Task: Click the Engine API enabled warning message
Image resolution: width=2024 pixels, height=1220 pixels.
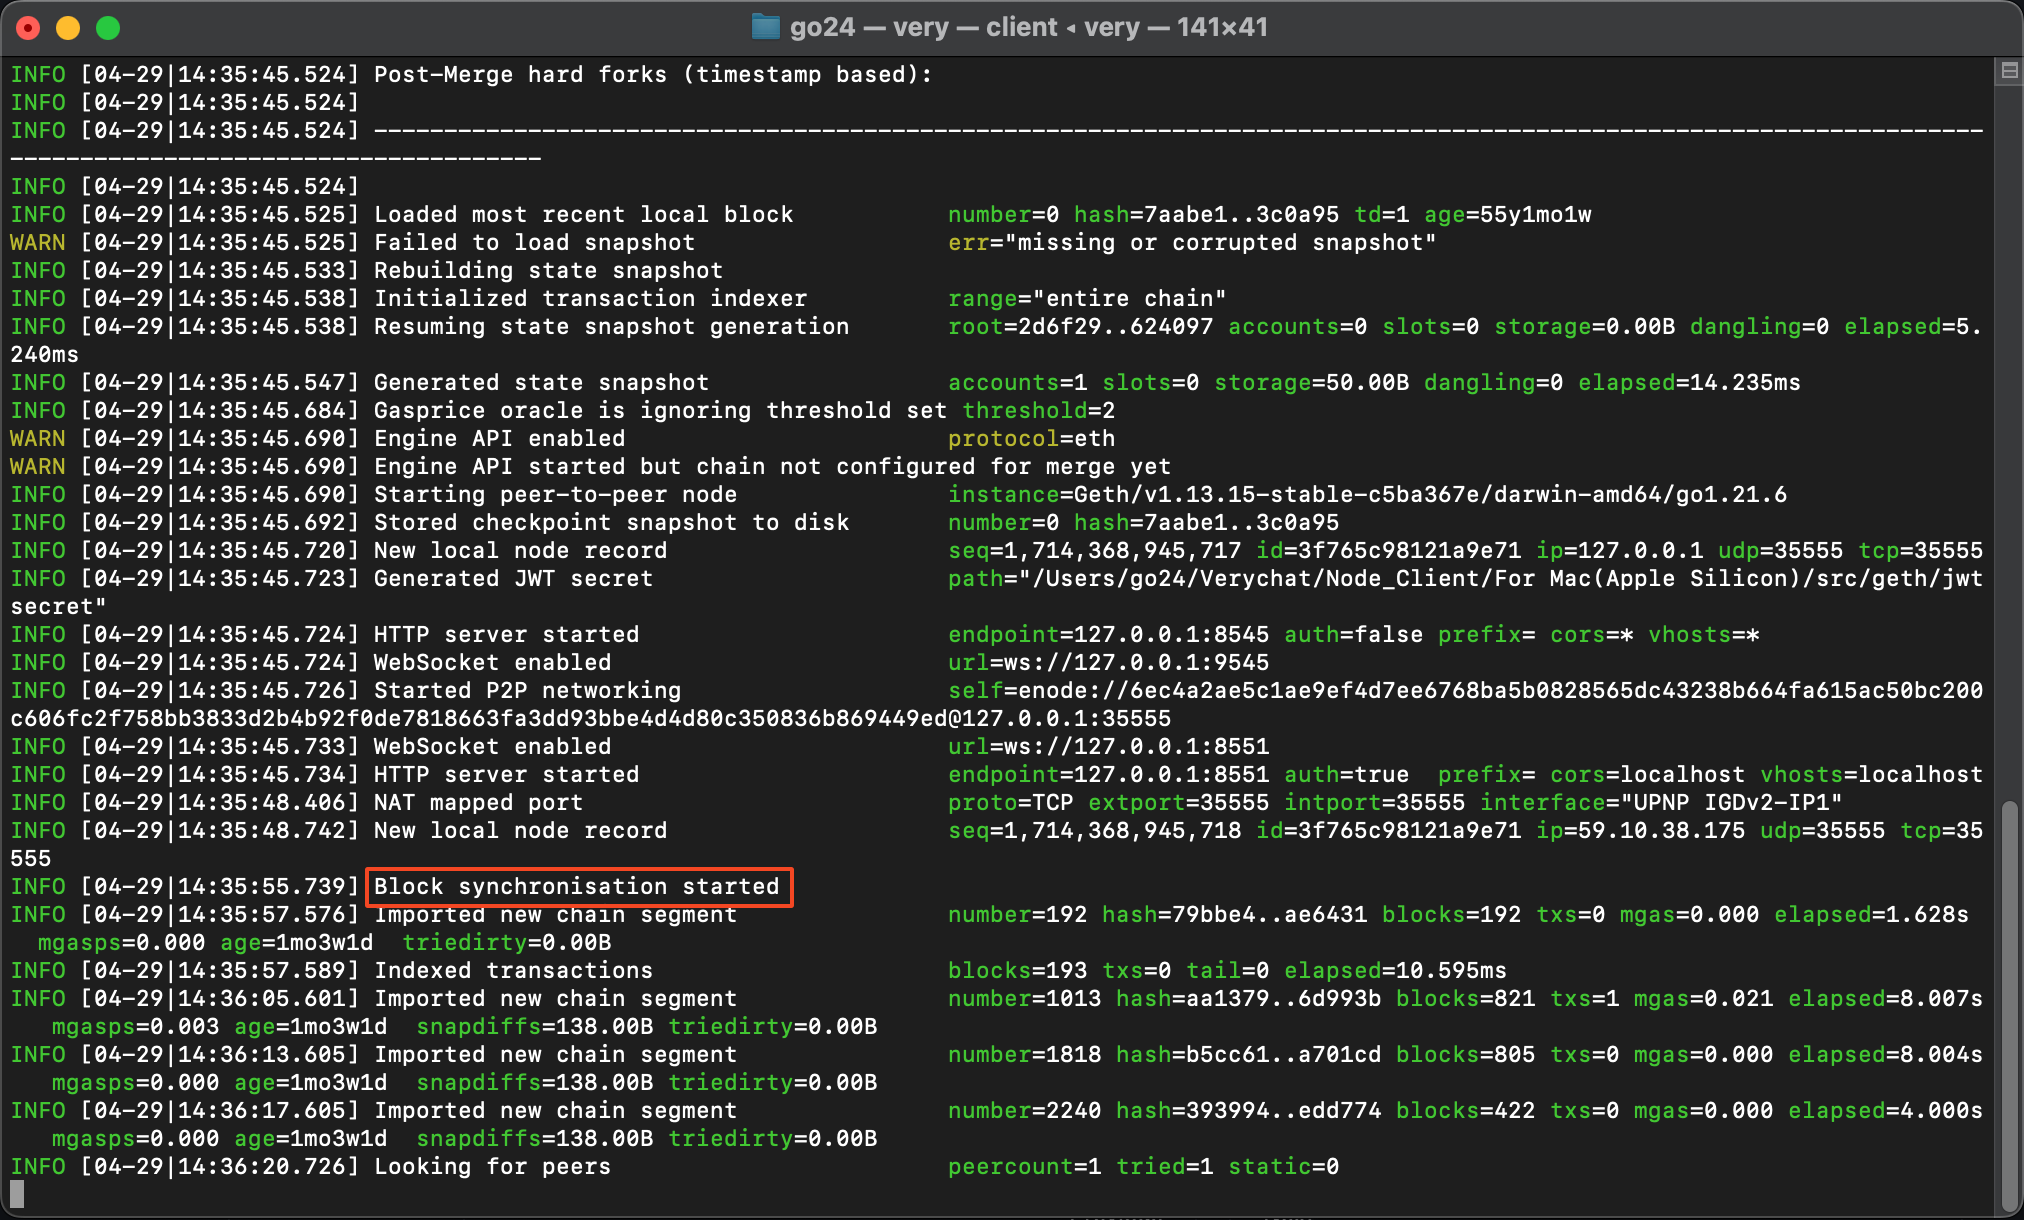Action: [x=499, y=439]
